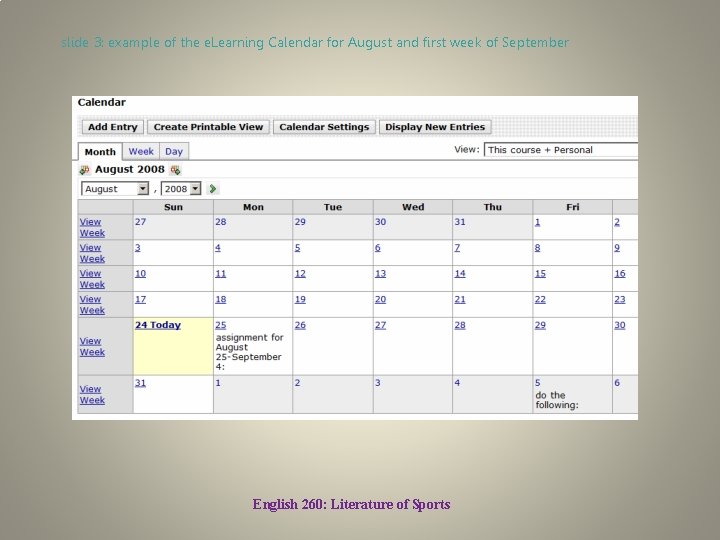Viewport: 720px width, 540px height.
Task: Click date 18 link
Action: (x=221, y=299)
